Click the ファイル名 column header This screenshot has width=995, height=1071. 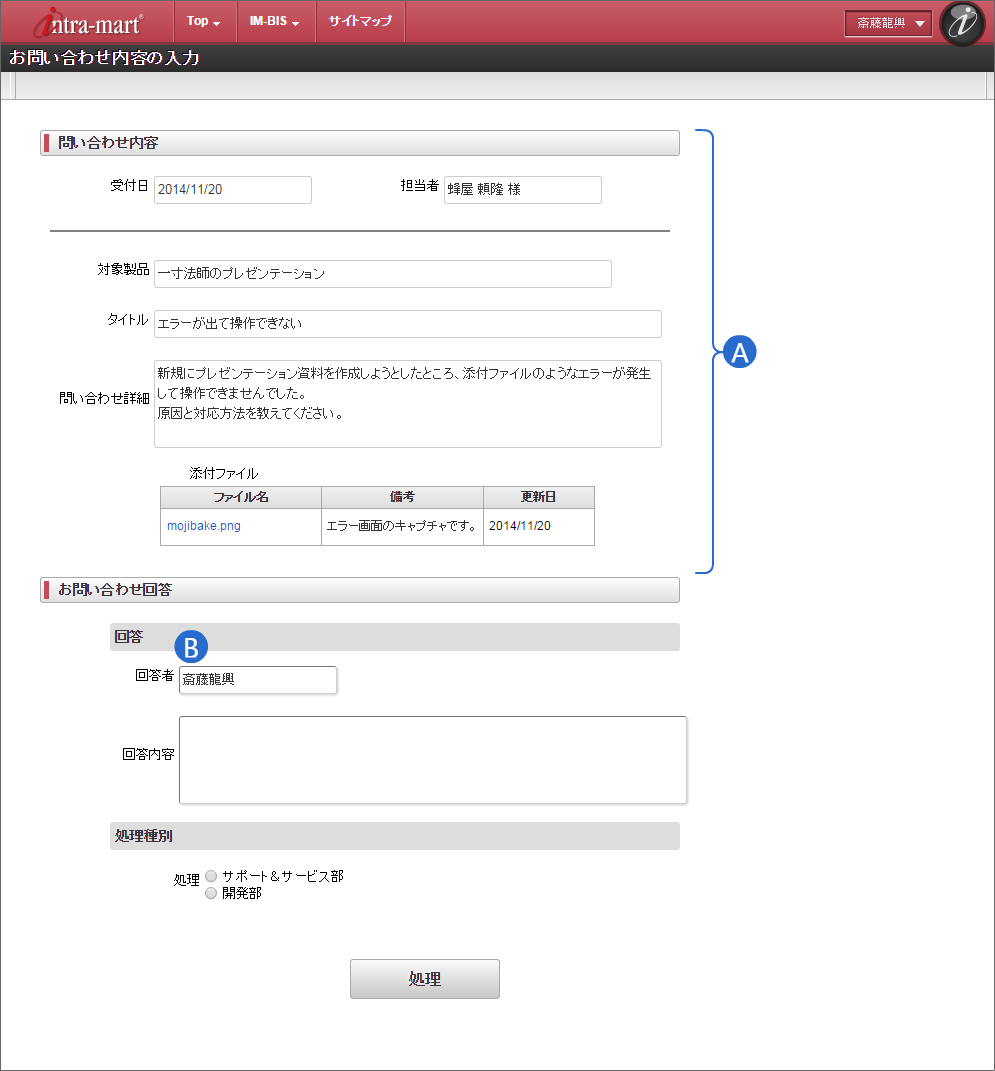click(x=240, y=497)
